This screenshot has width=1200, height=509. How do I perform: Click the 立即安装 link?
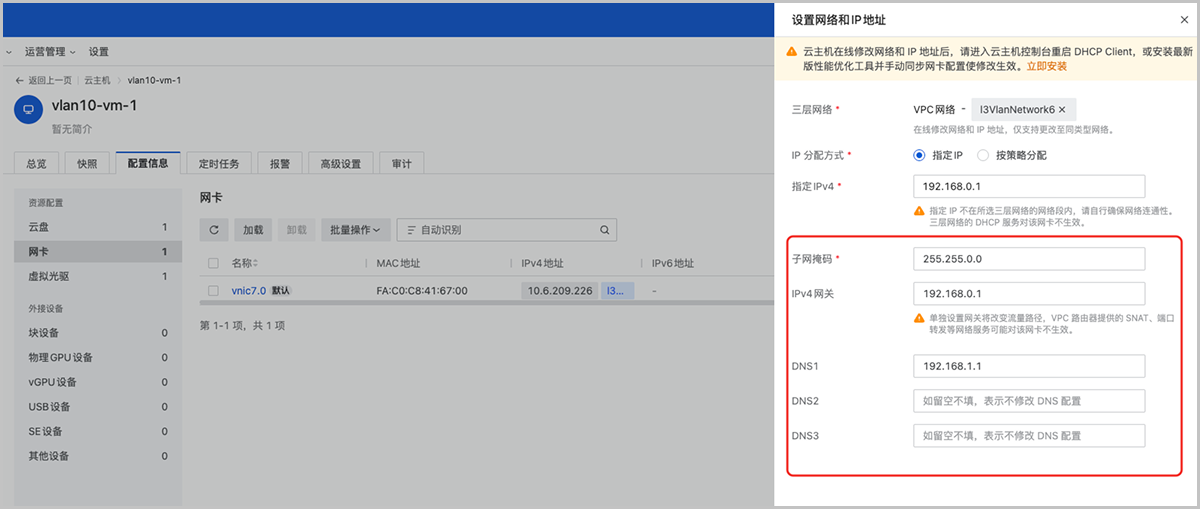point(1046,66)
